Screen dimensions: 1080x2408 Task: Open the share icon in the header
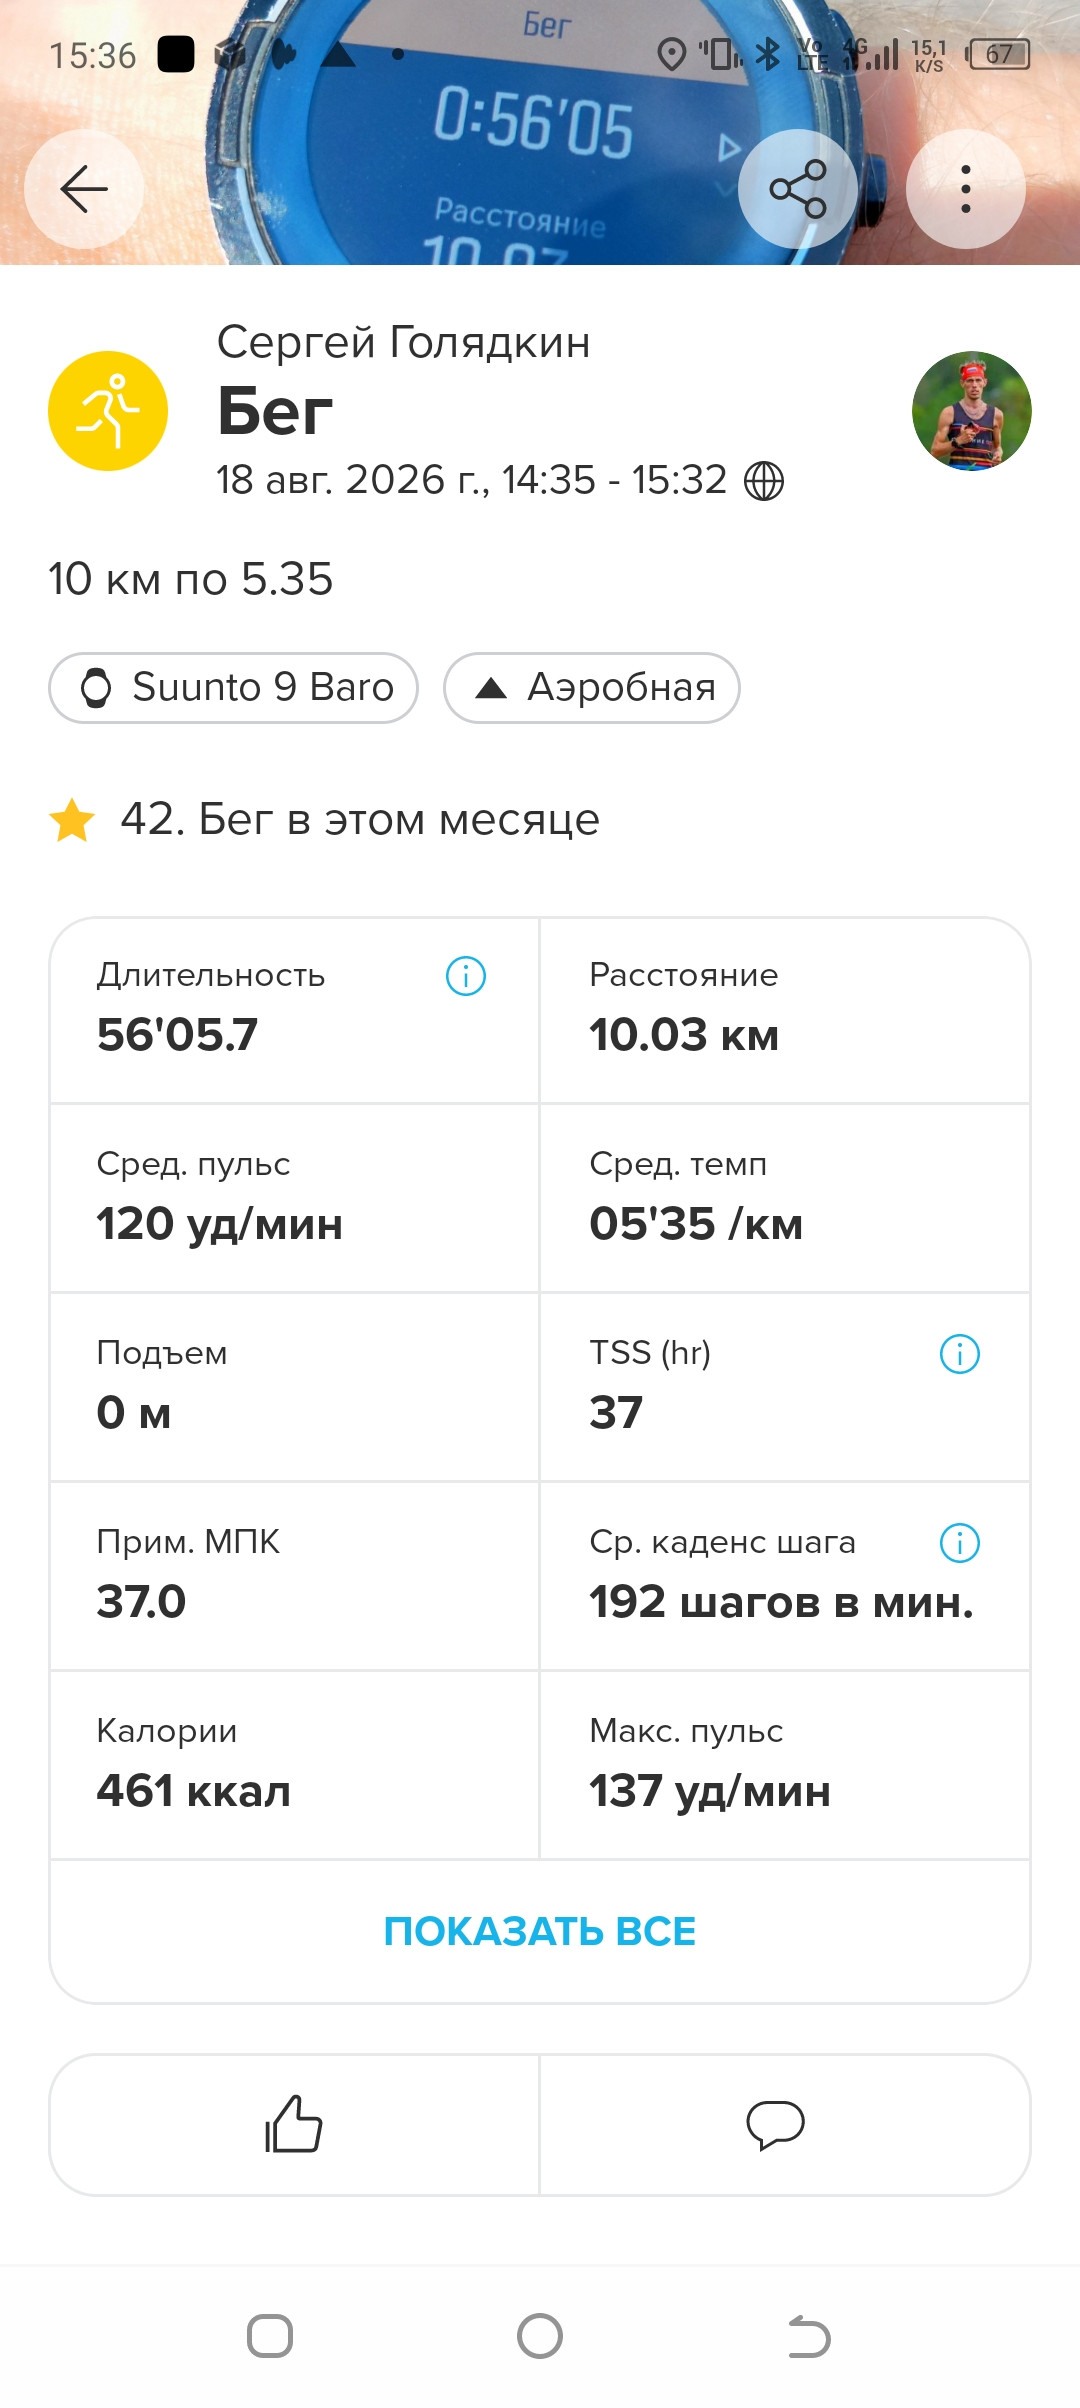(x=798, y=189)
